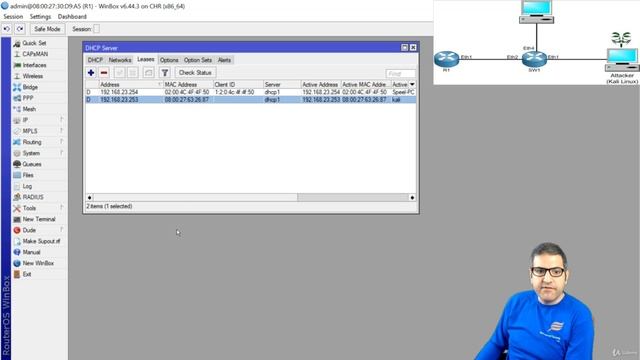Switch to the Options tab
Screen dimensions: 640x360
pos(169,60)
